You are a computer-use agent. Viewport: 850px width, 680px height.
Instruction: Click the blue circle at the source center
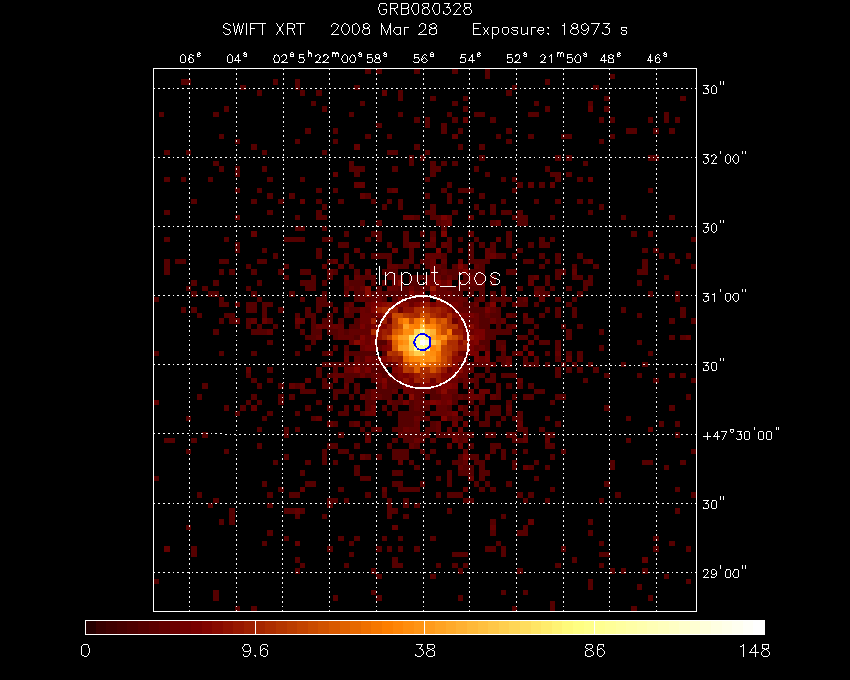[422, 342]
